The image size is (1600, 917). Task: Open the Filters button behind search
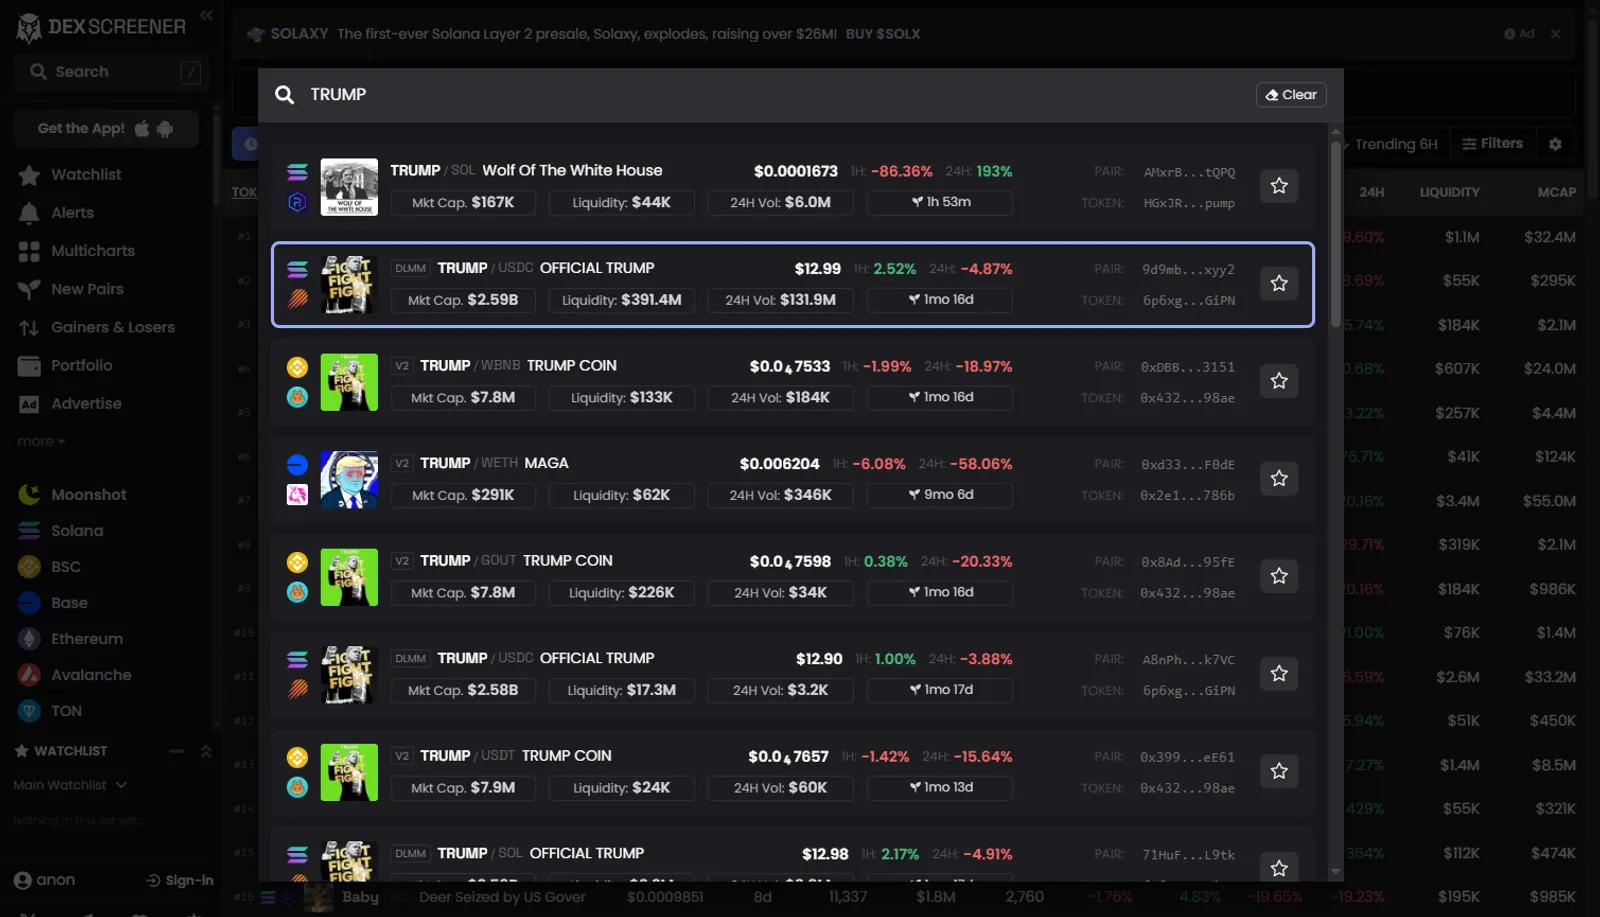pos(1492,144)
